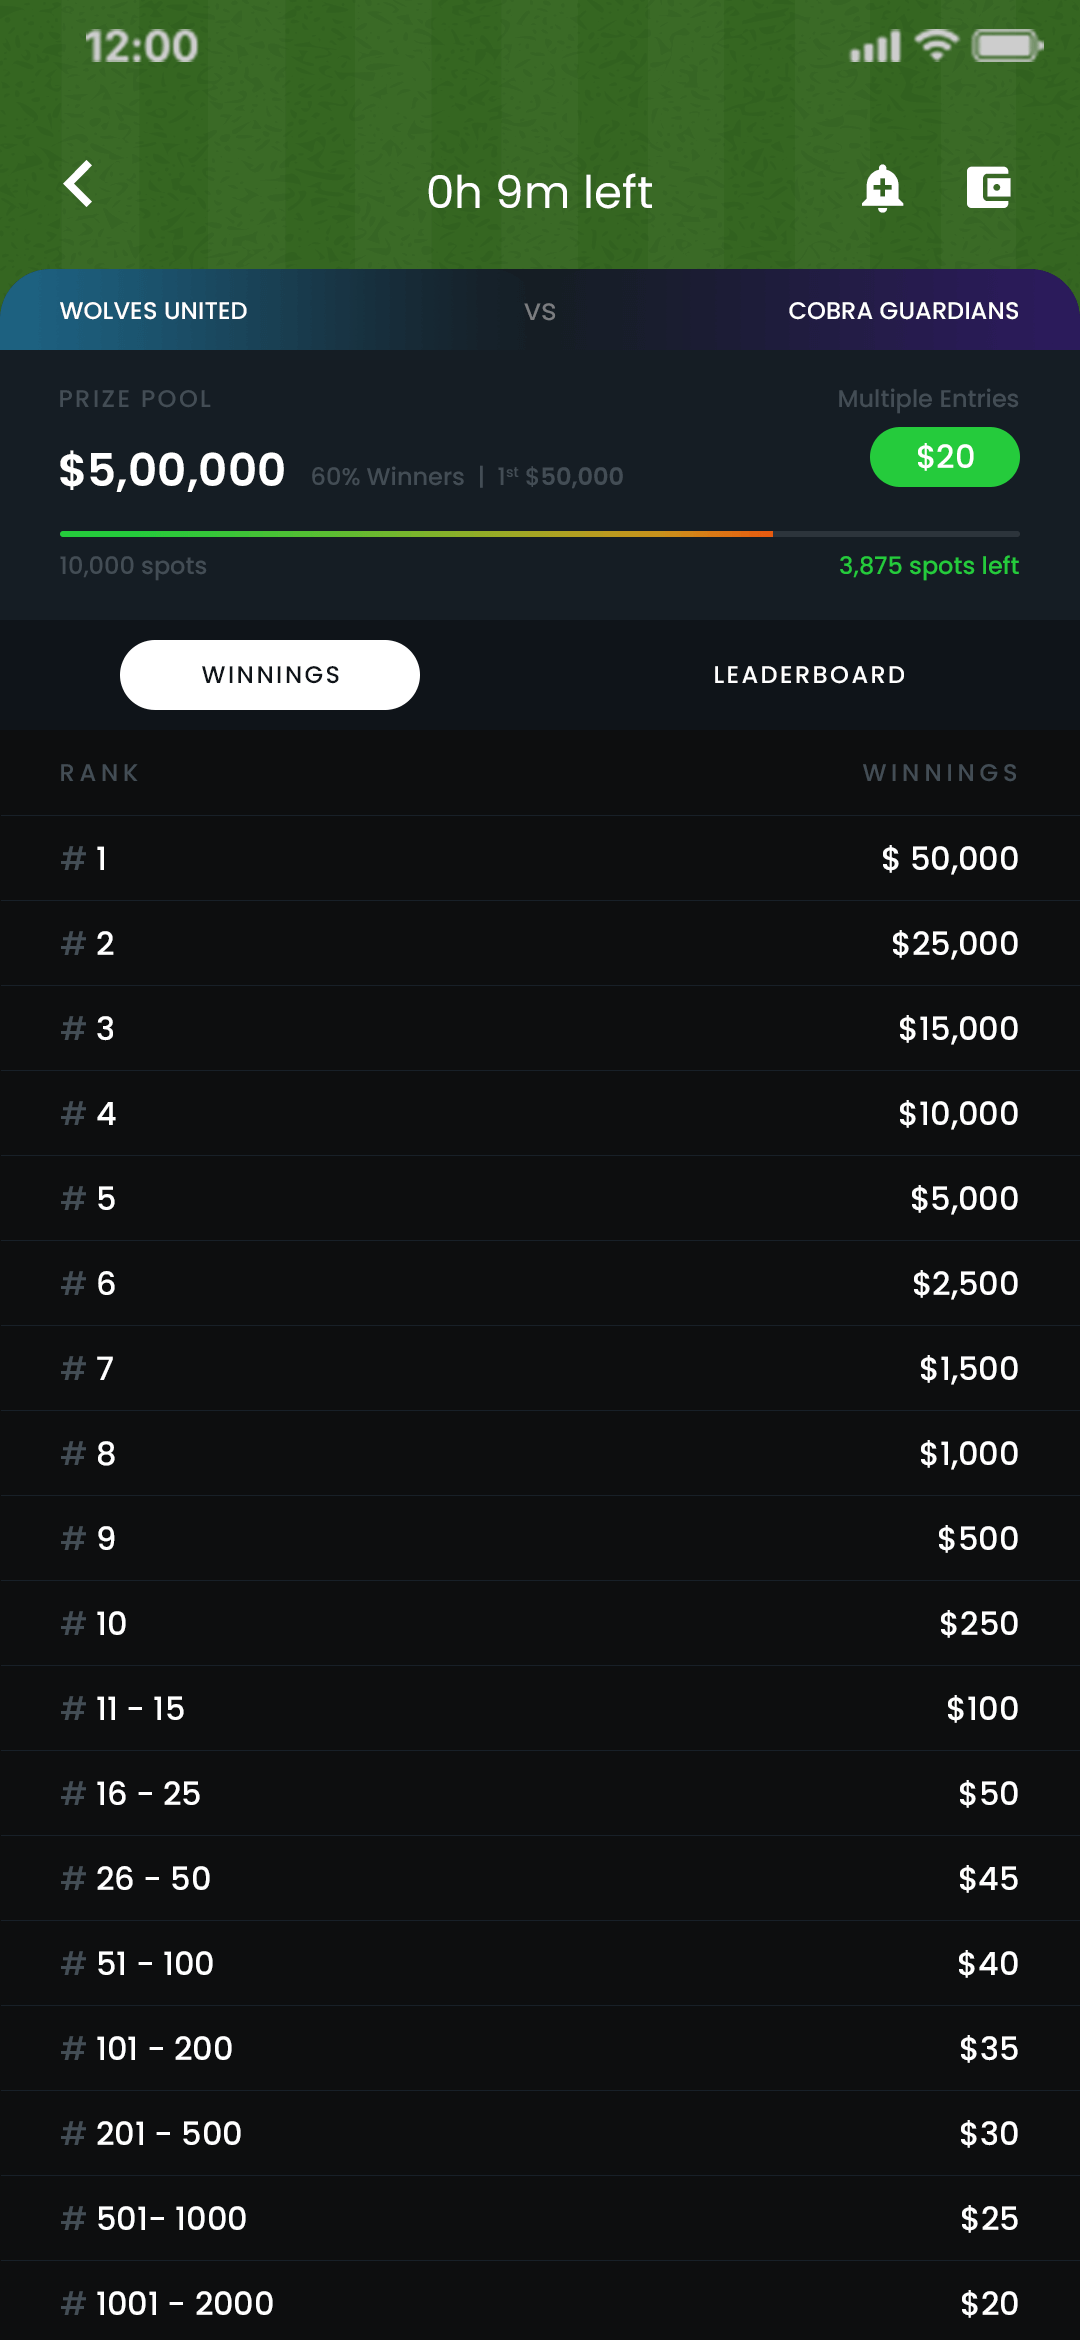This screenshot has height=2340, width=1080.
Task: Tap the rank #5 row
Action: (x=540, y=1198)
